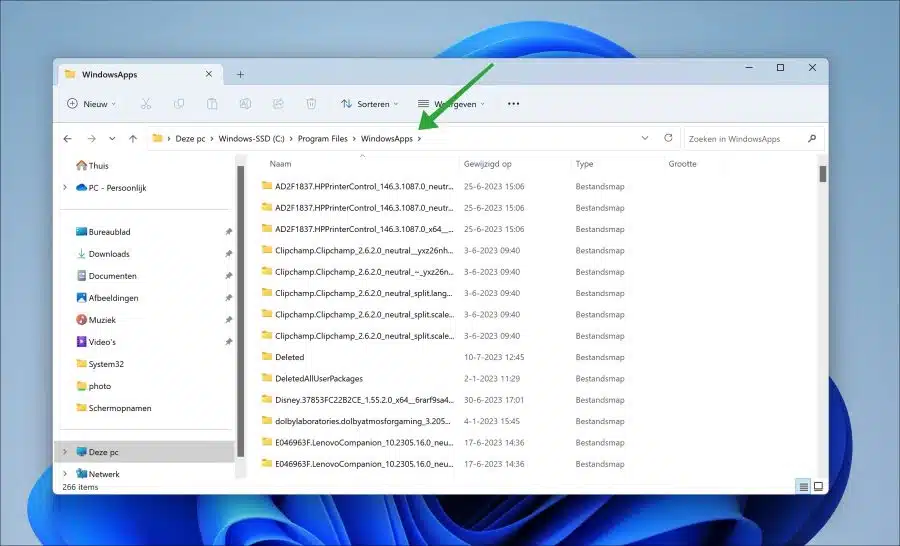
Task: Switch to large icons view in status bar
Action: [x=818, y=486]
